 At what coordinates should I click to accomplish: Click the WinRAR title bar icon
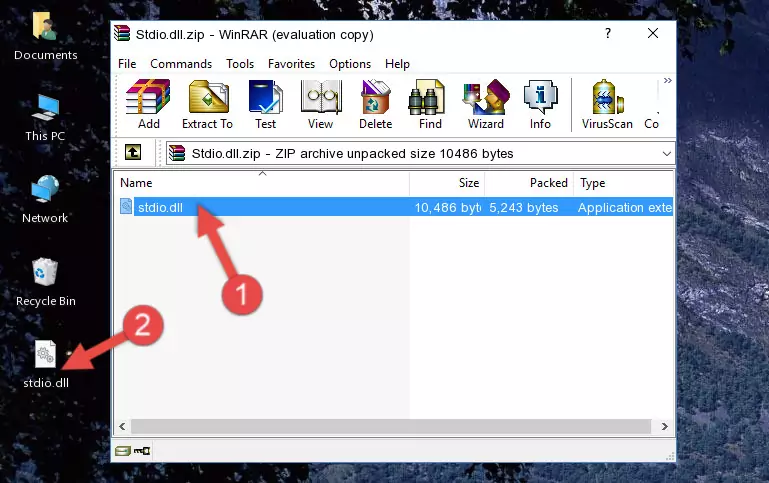(122, 34)
